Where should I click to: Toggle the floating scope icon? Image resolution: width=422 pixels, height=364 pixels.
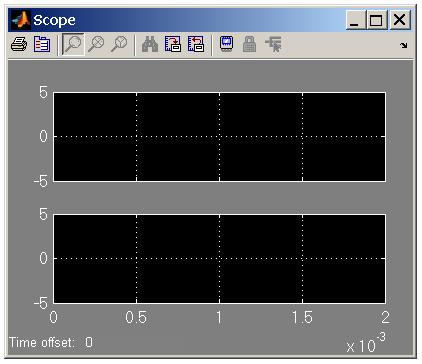click(227, 44)
